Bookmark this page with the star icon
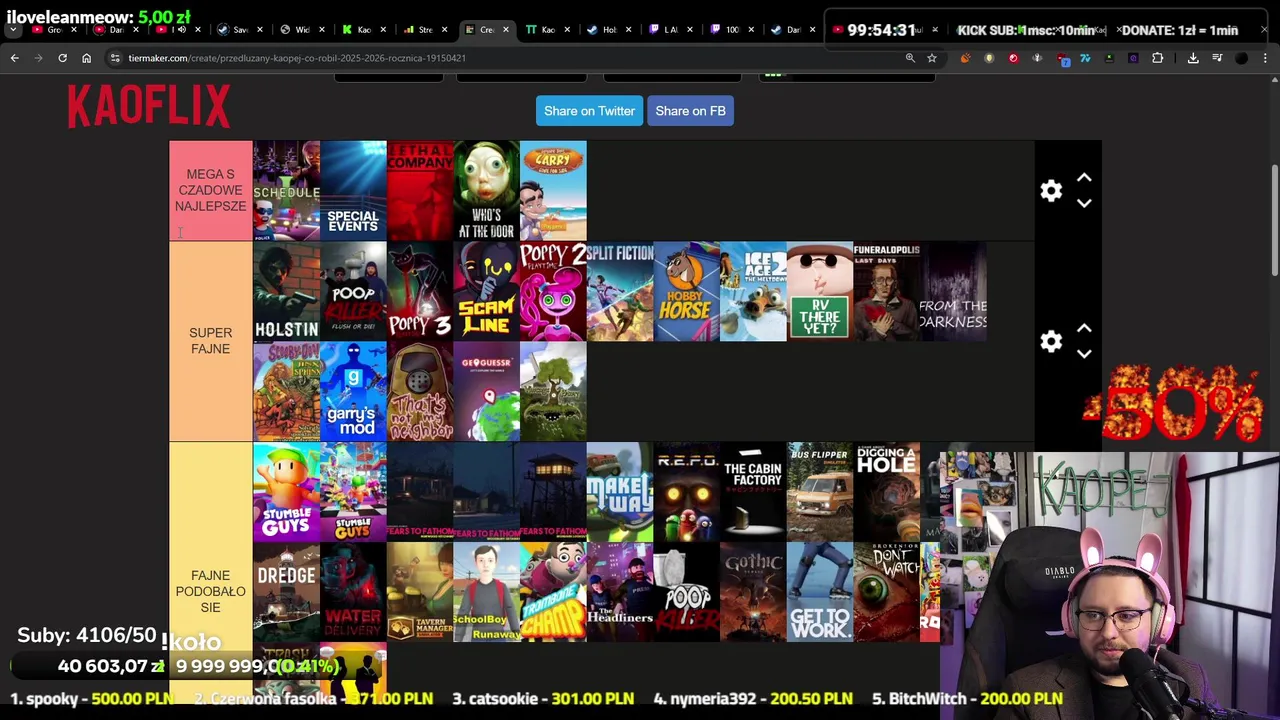 pos(932,58)
